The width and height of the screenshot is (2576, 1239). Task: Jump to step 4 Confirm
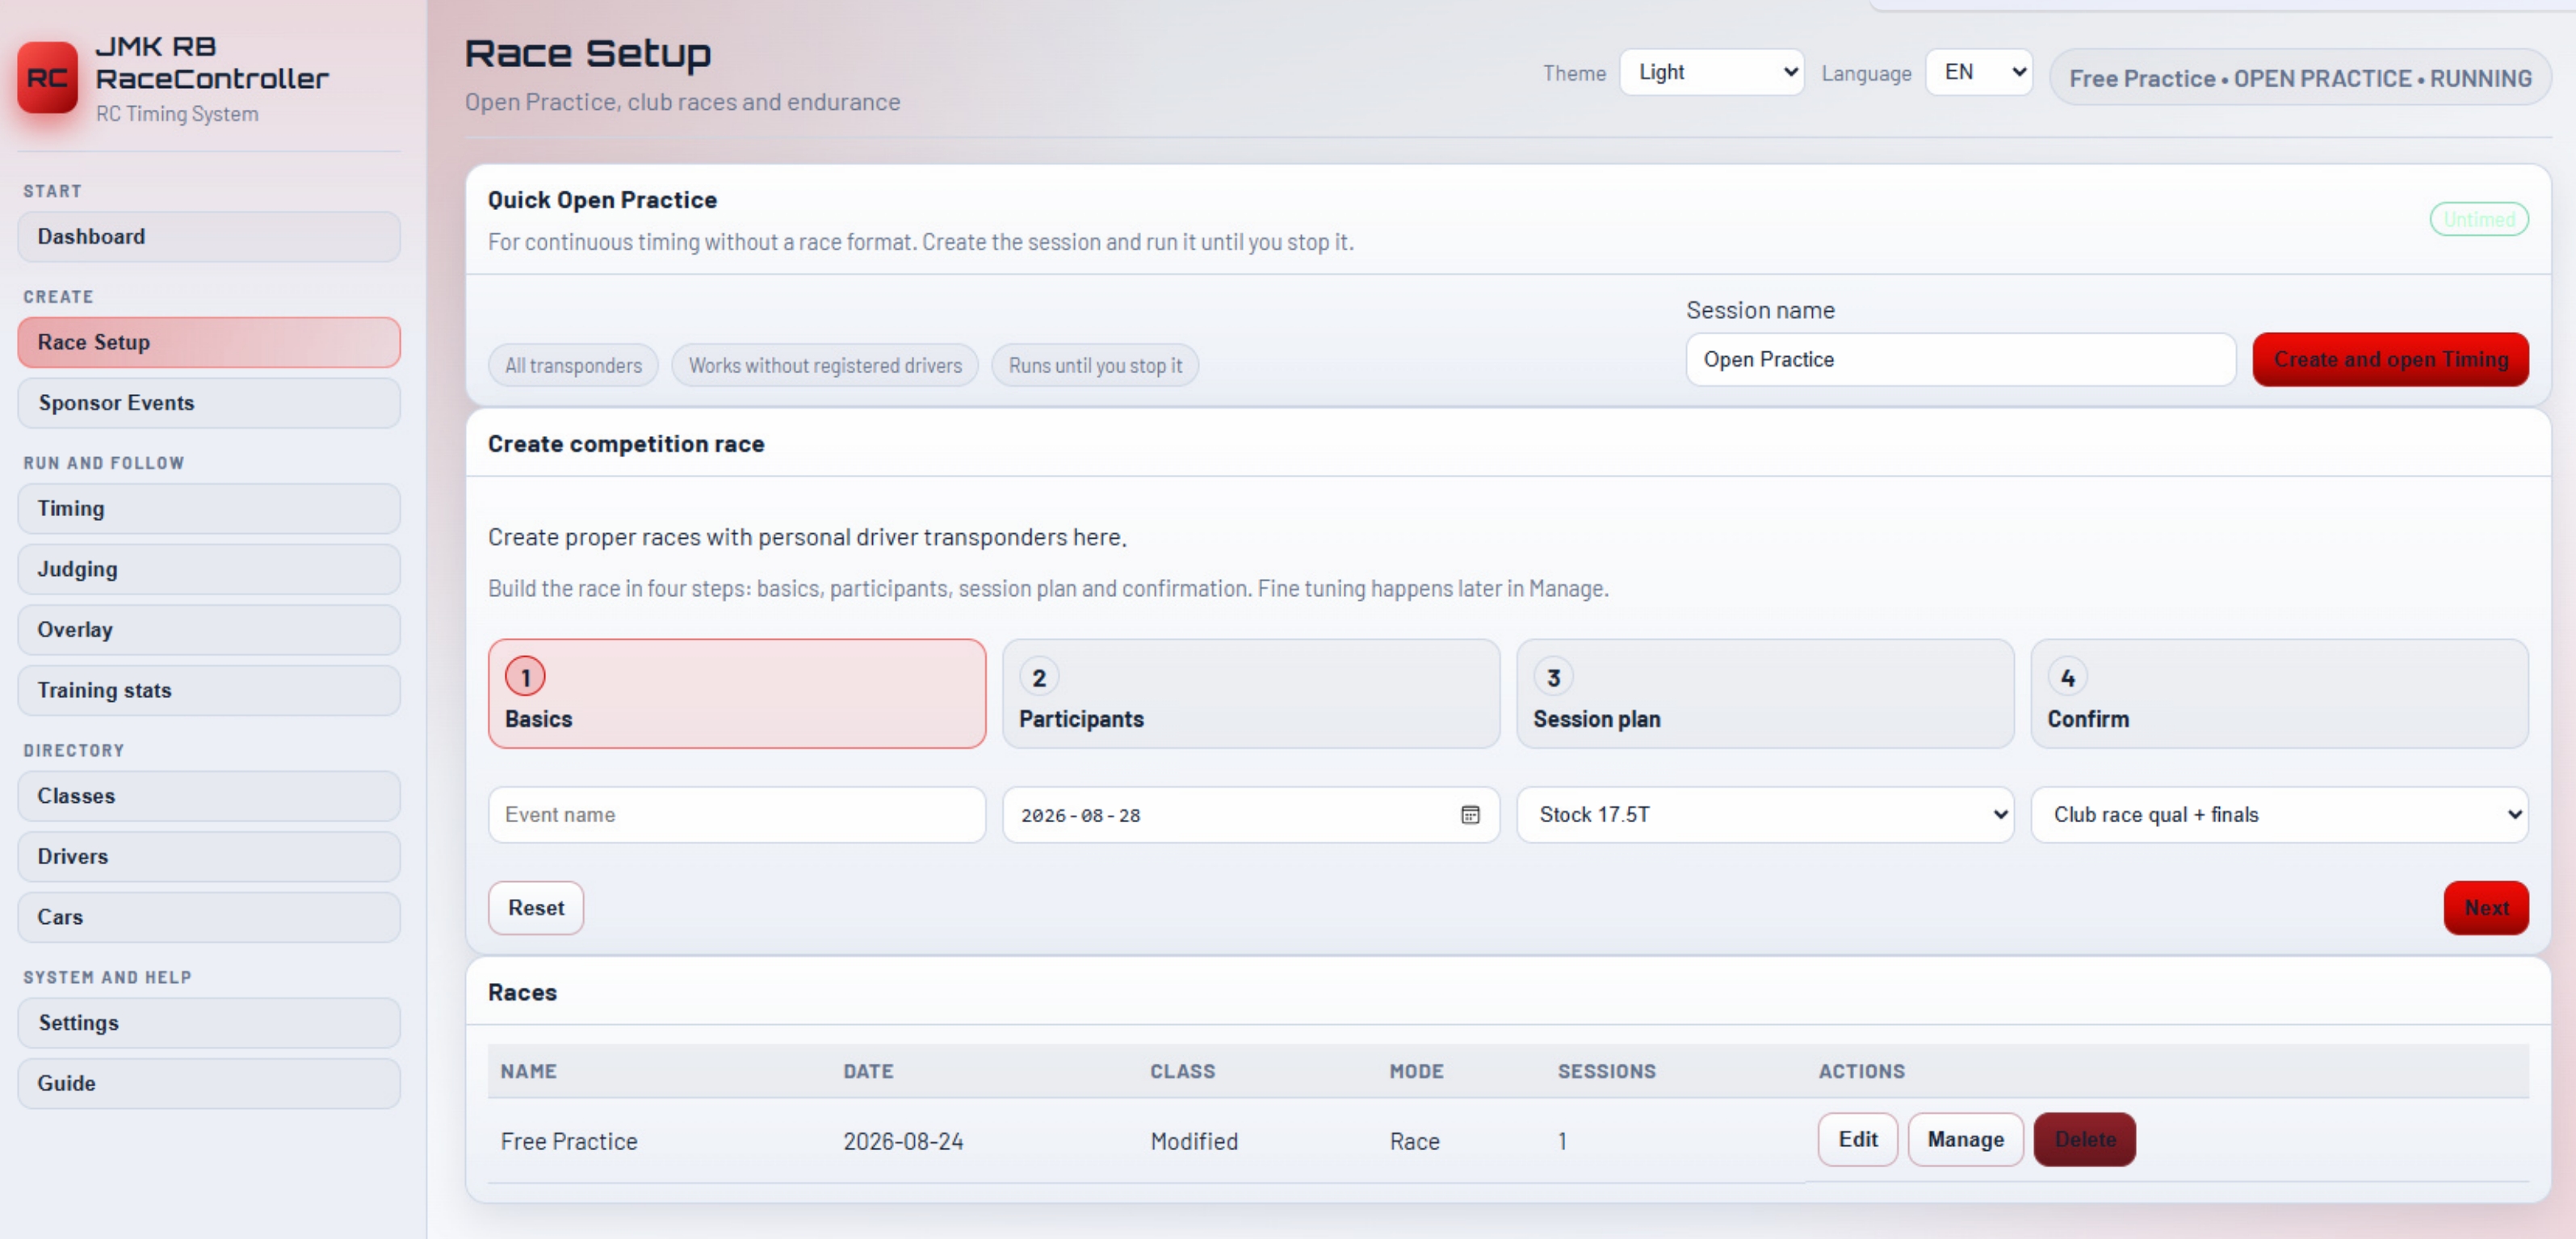point(2279,694)
